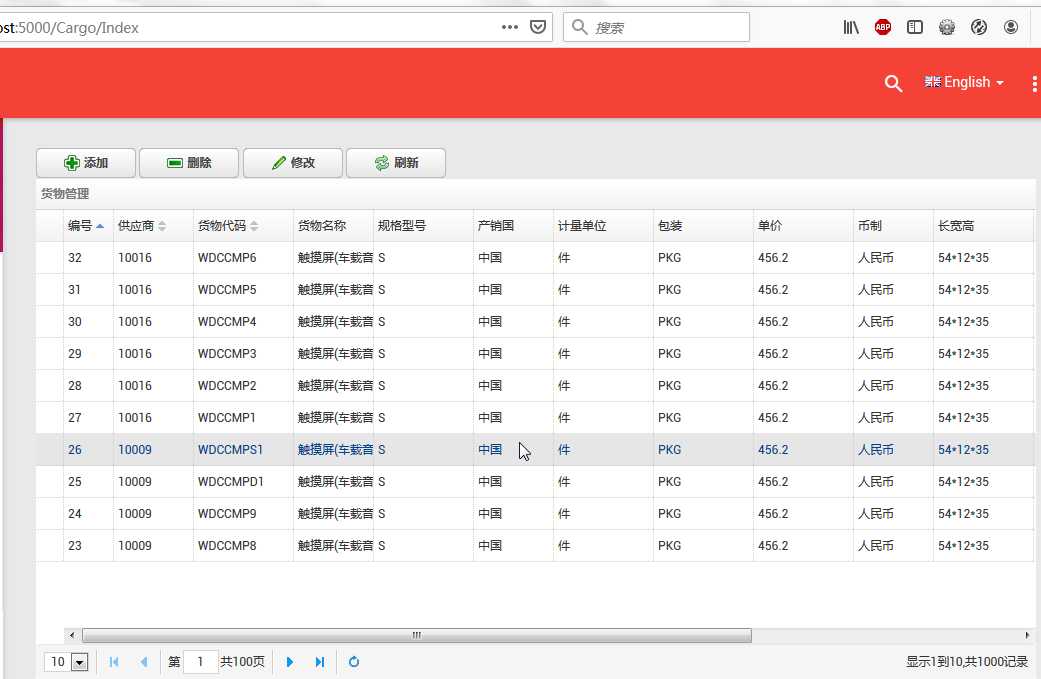The width and height of the screenshot is (1041, 679).
Task: Click the 删除 (Delete) button
Action: coord(189,163)
